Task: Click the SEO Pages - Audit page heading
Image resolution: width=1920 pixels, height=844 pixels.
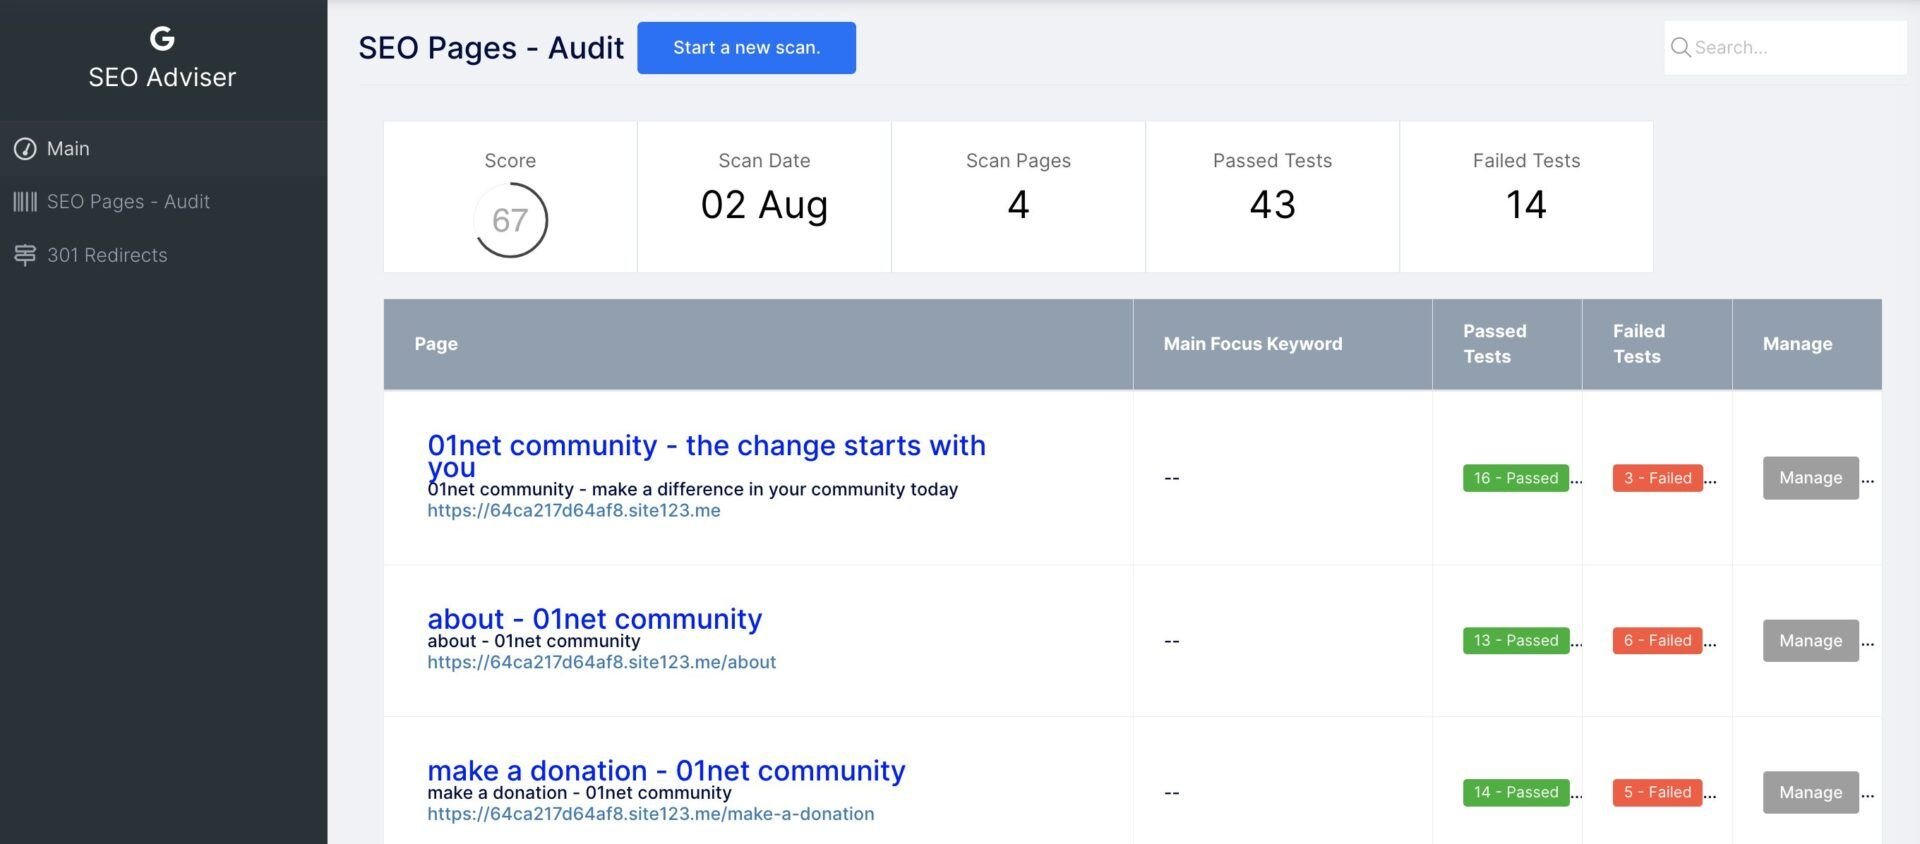Action: 491,48
